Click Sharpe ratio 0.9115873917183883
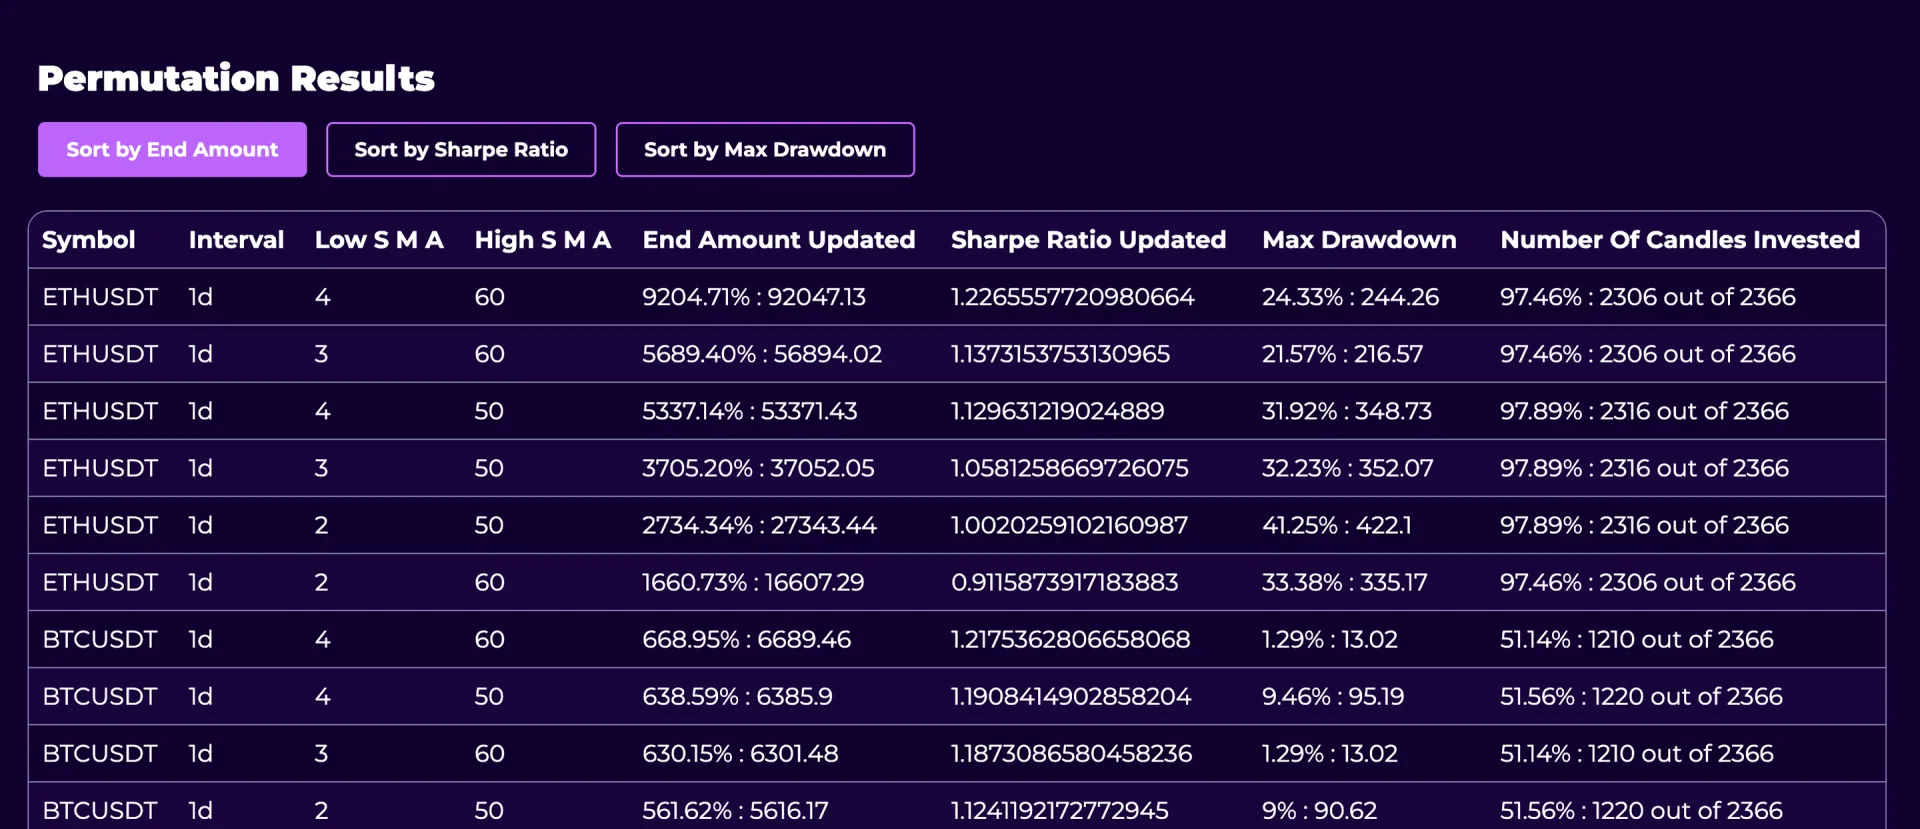The height and width of the screenshot is (829, 1920). [x=1064, y=582]
